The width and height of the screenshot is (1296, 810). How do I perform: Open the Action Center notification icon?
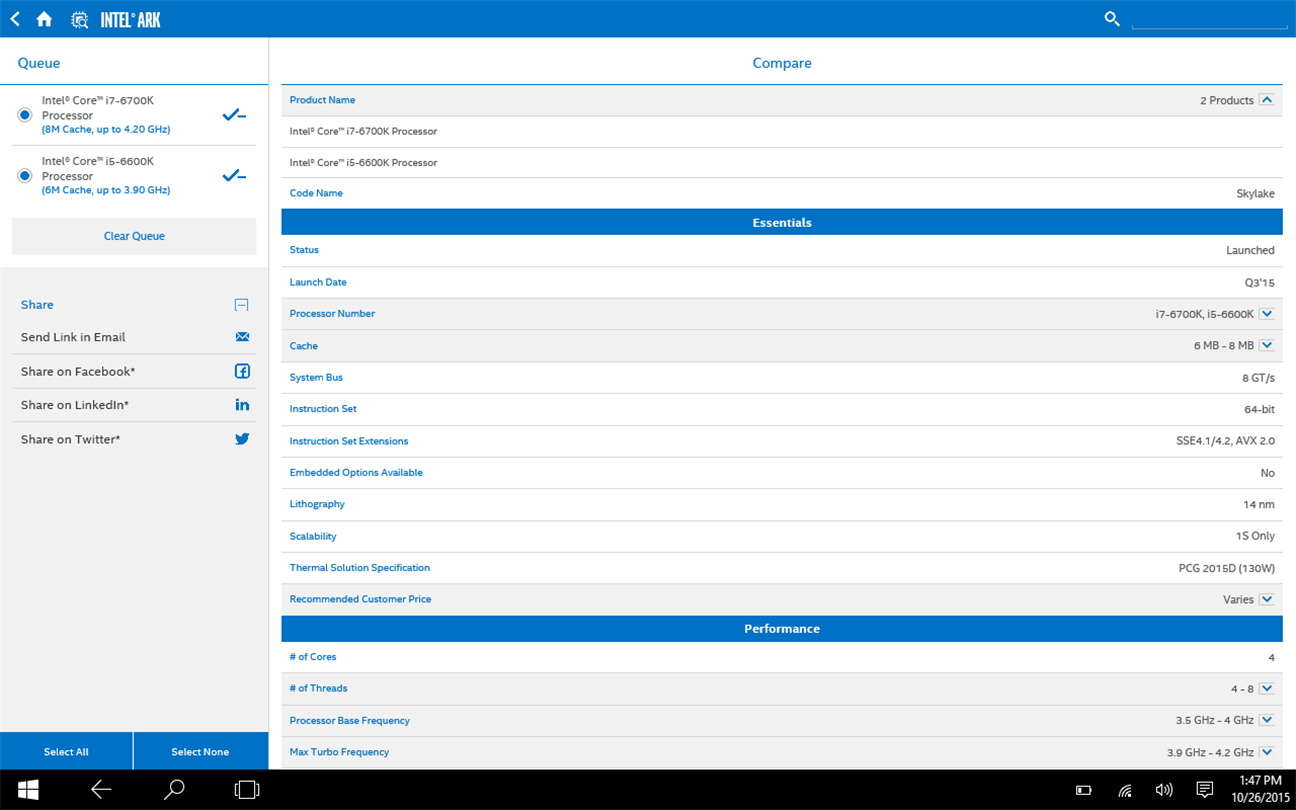click(x=1205, y=790)
